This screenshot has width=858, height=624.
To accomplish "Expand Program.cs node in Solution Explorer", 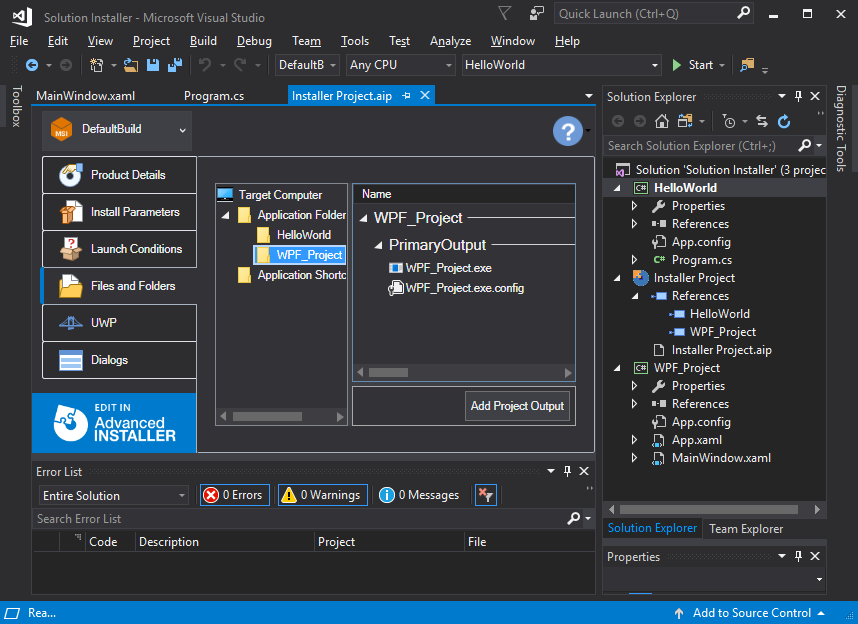I will click(x=634, y=260).
